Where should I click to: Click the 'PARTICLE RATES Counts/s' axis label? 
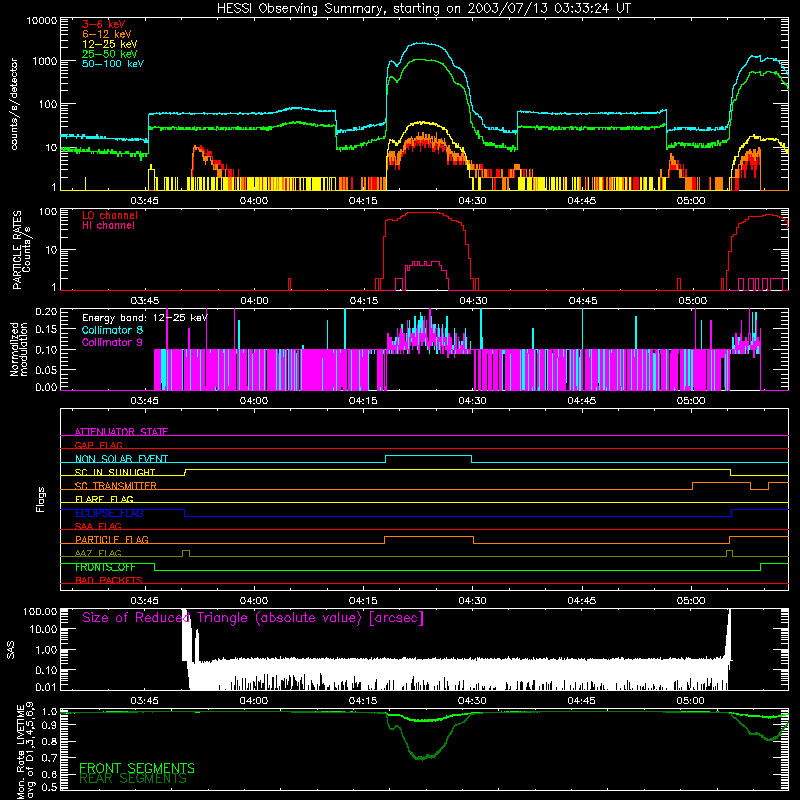click(21, 249)
